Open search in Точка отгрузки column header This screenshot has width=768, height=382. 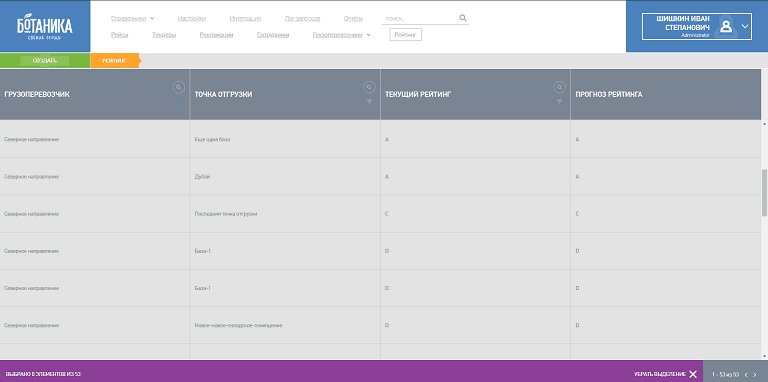369,87
